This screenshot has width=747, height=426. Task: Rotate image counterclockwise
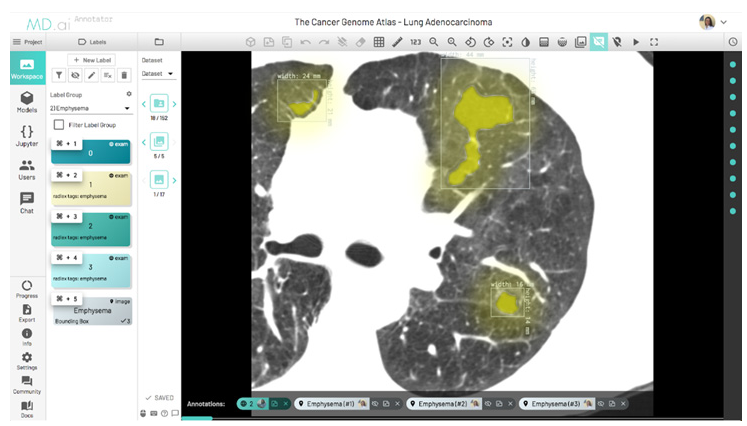pyautogui.click(x=470, y=42)
